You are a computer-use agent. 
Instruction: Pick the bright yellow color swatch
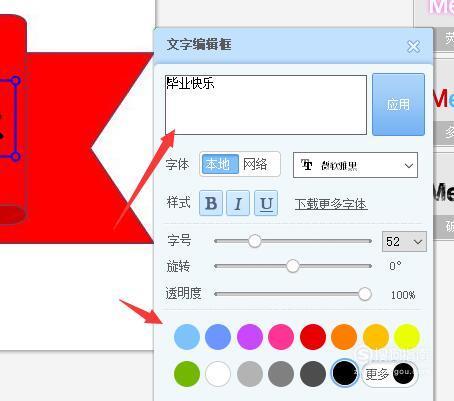[x=407, y=337]
